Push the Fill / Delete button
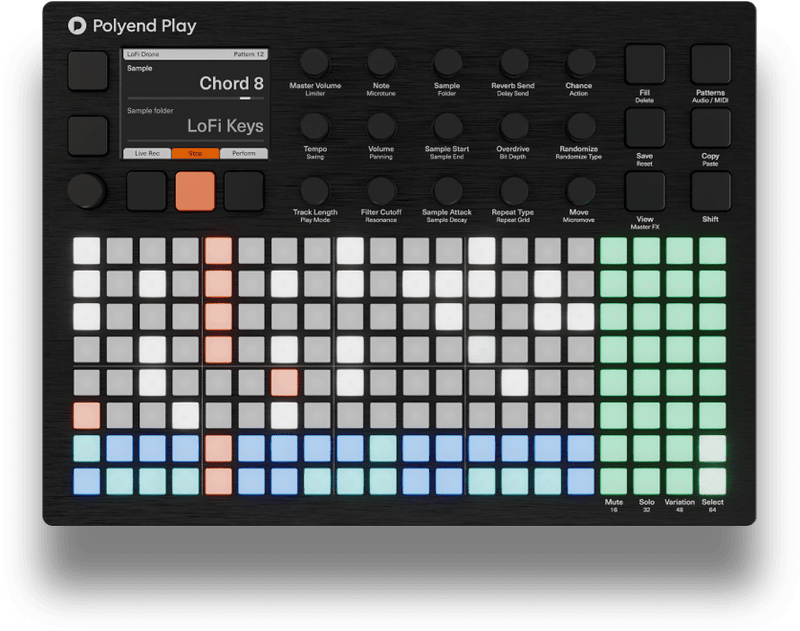 click(645, 64)
